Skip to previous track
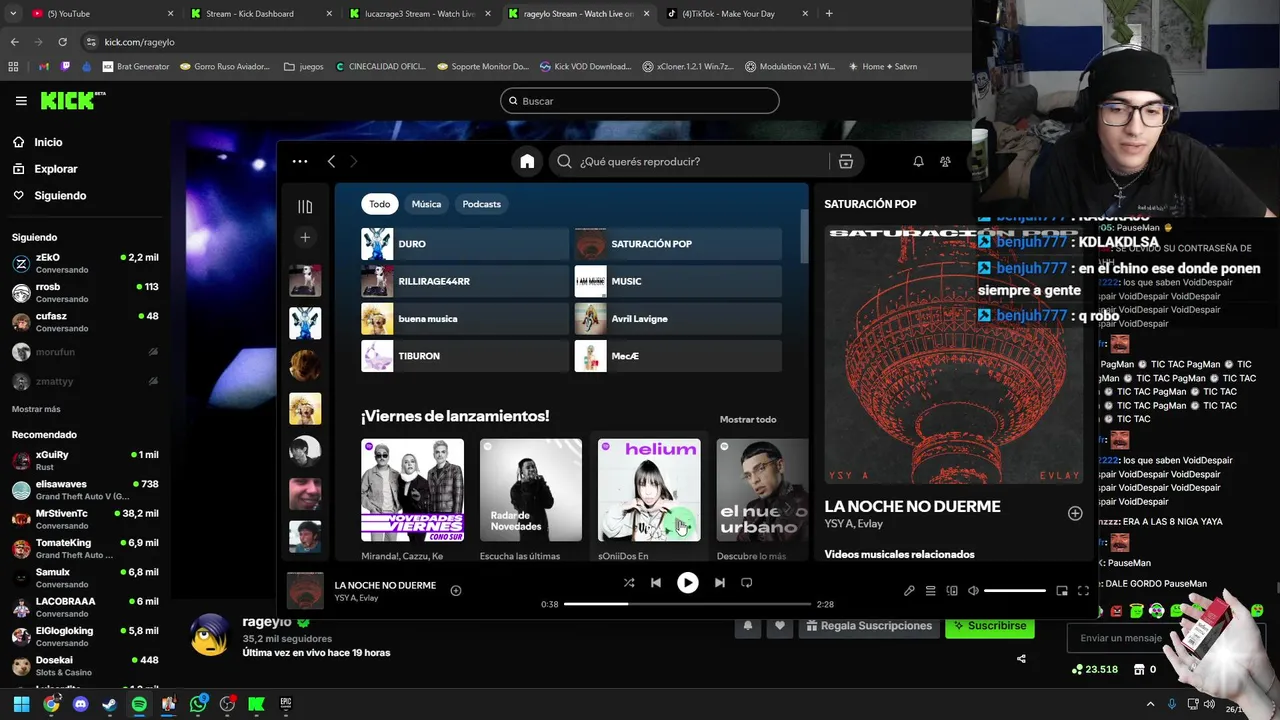The image size is (1280, 720). click(x=656, y=582)
